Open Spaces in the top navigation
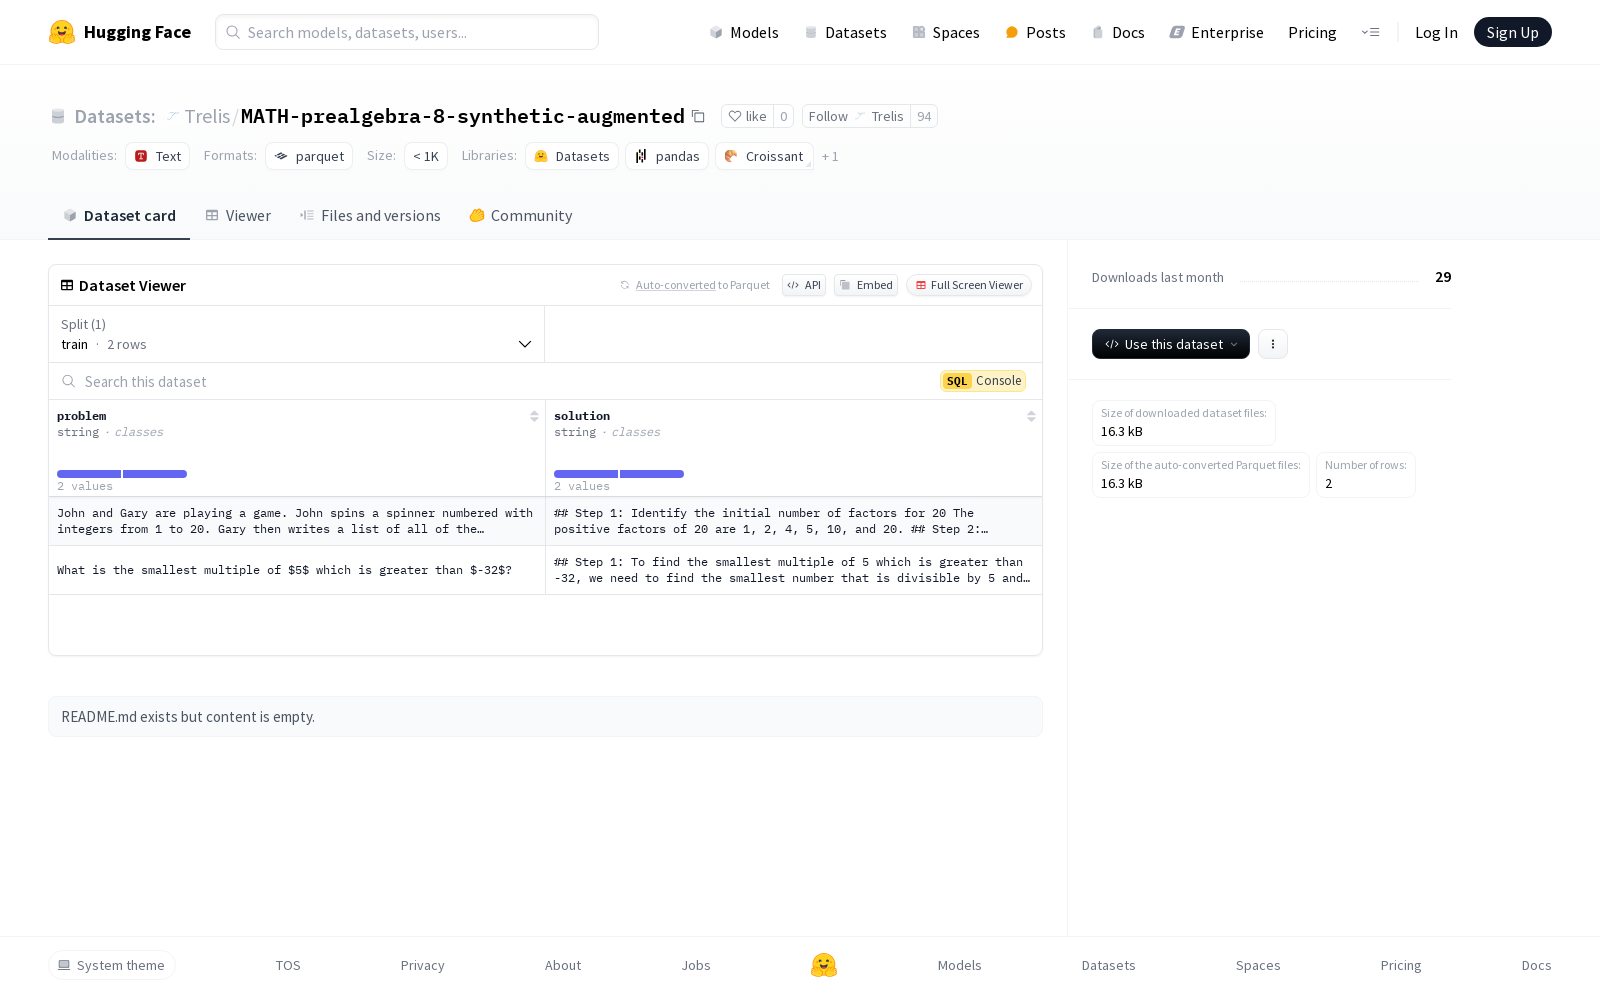Image resolution: width=1600 pixels, height=1000 pixels. click(946, 32)
